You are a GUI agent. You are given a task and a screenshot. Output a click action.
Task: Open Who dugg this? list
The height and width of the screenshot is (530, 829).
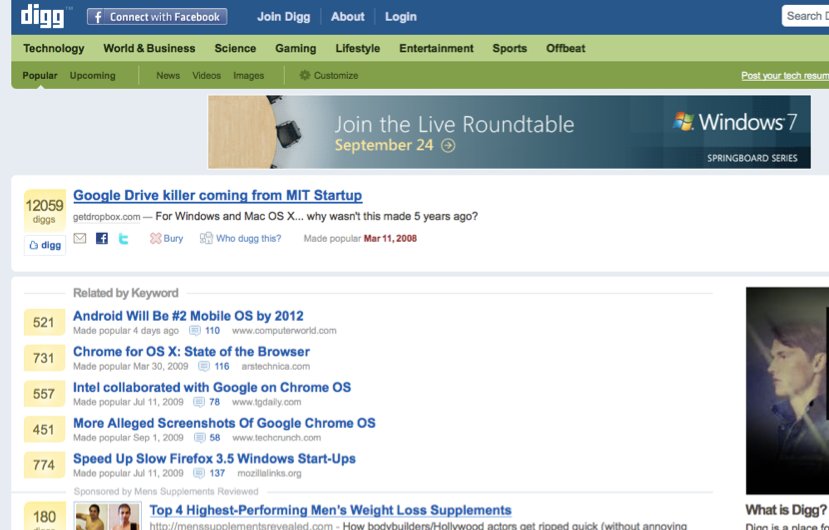(241, 239)
